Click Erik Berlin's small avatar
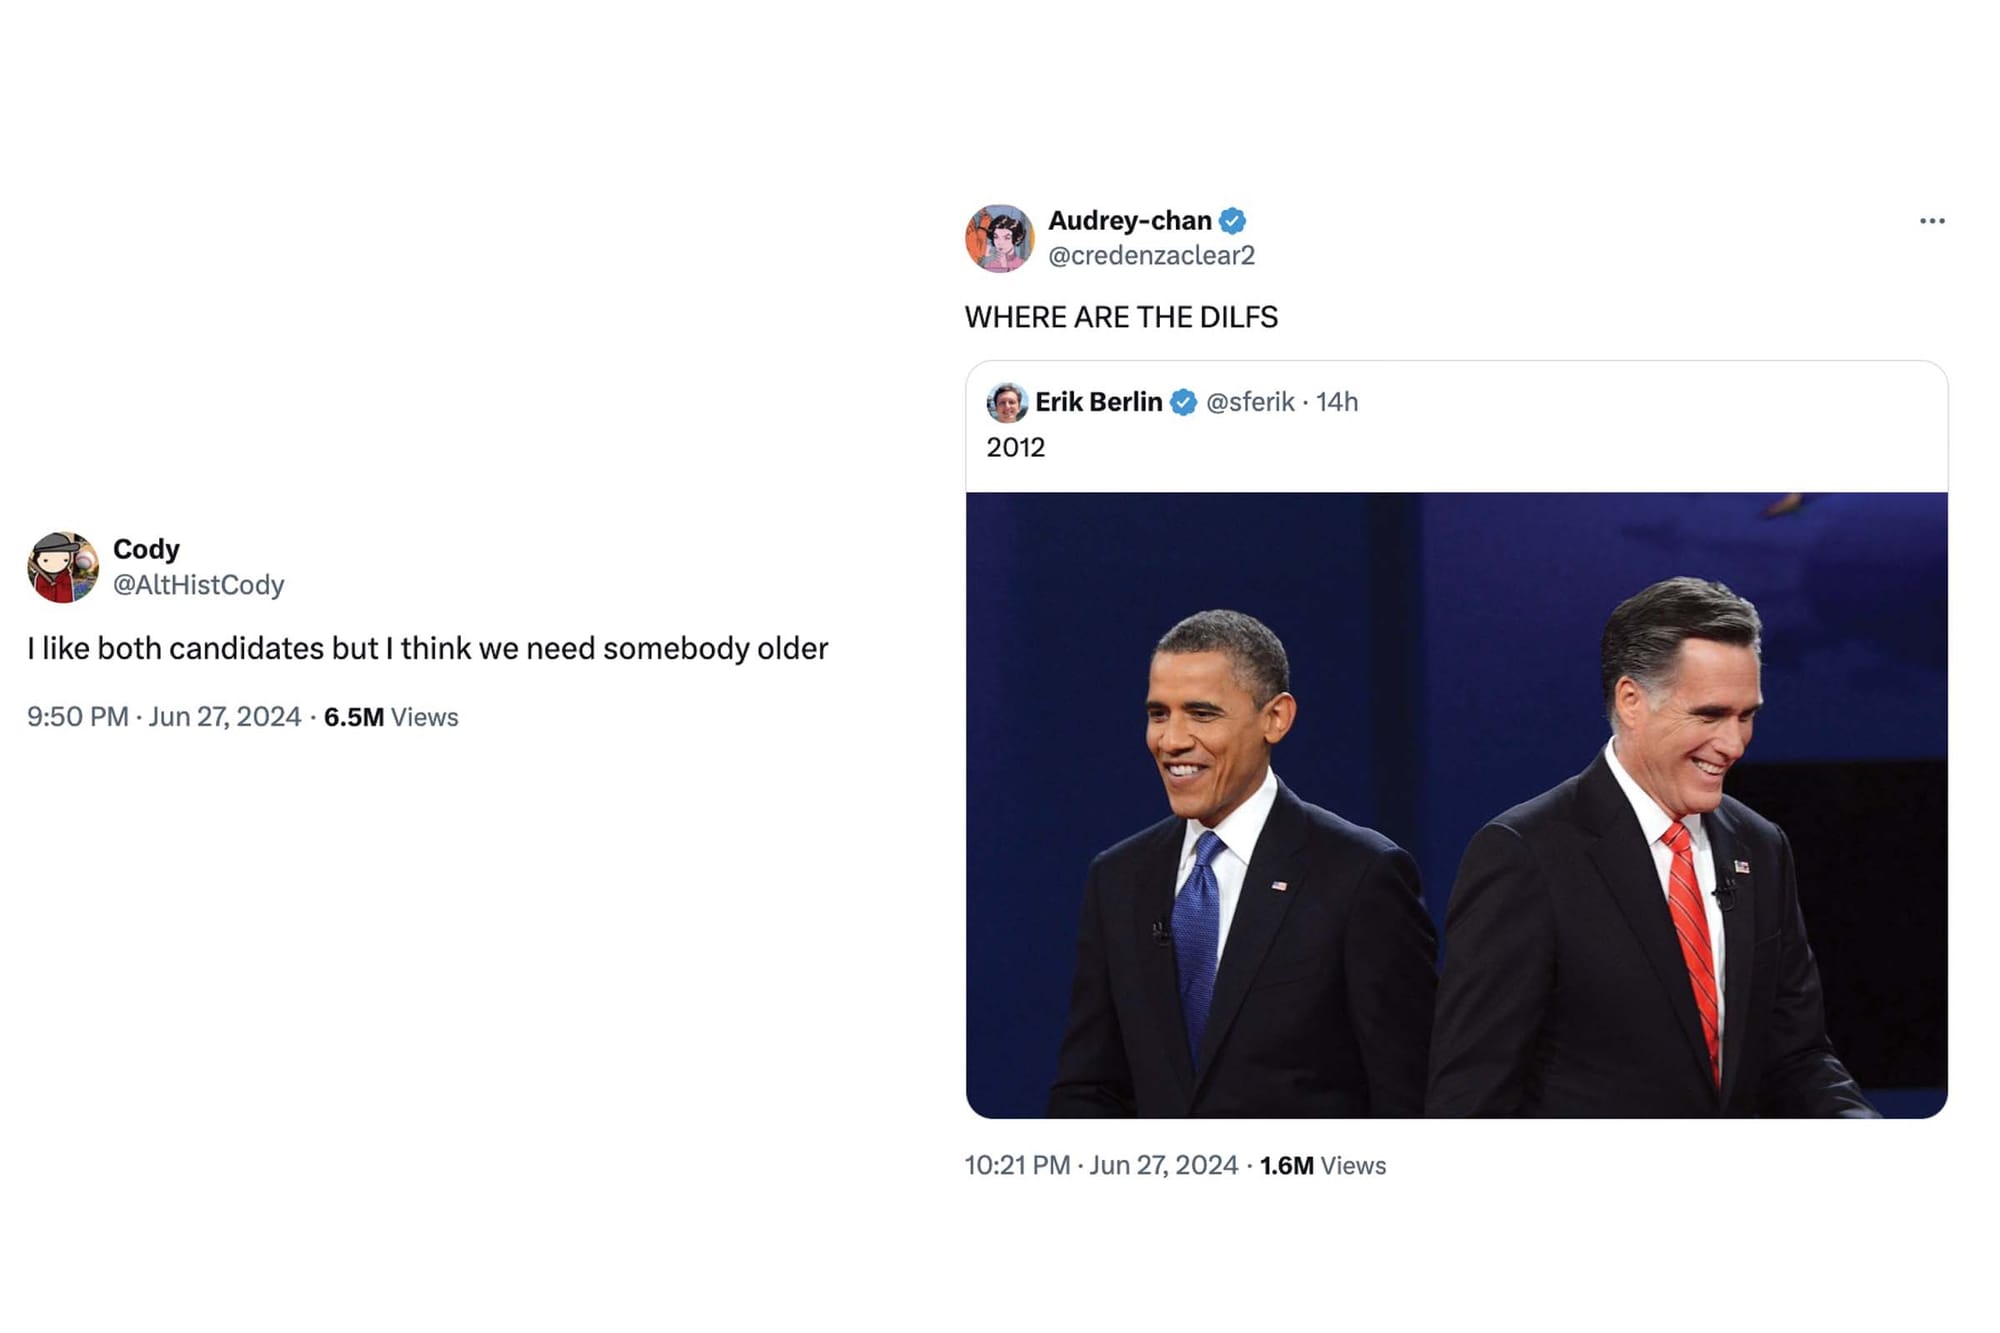2000x1333 pixels. (x=1007, y=402)
